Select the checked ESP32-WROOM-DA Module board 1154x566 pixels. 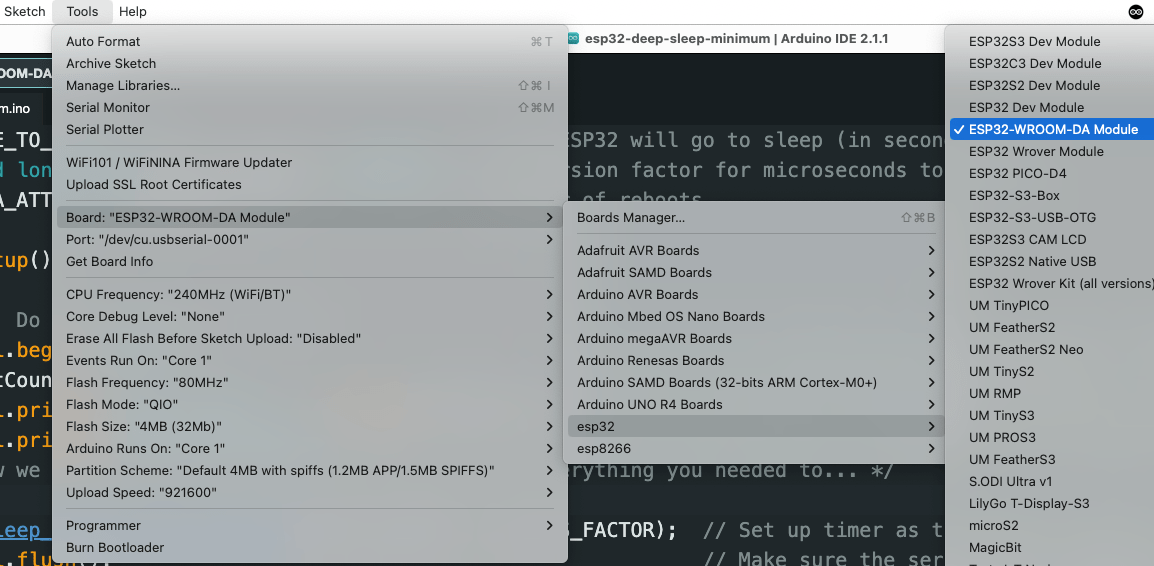coord(1052,130)
